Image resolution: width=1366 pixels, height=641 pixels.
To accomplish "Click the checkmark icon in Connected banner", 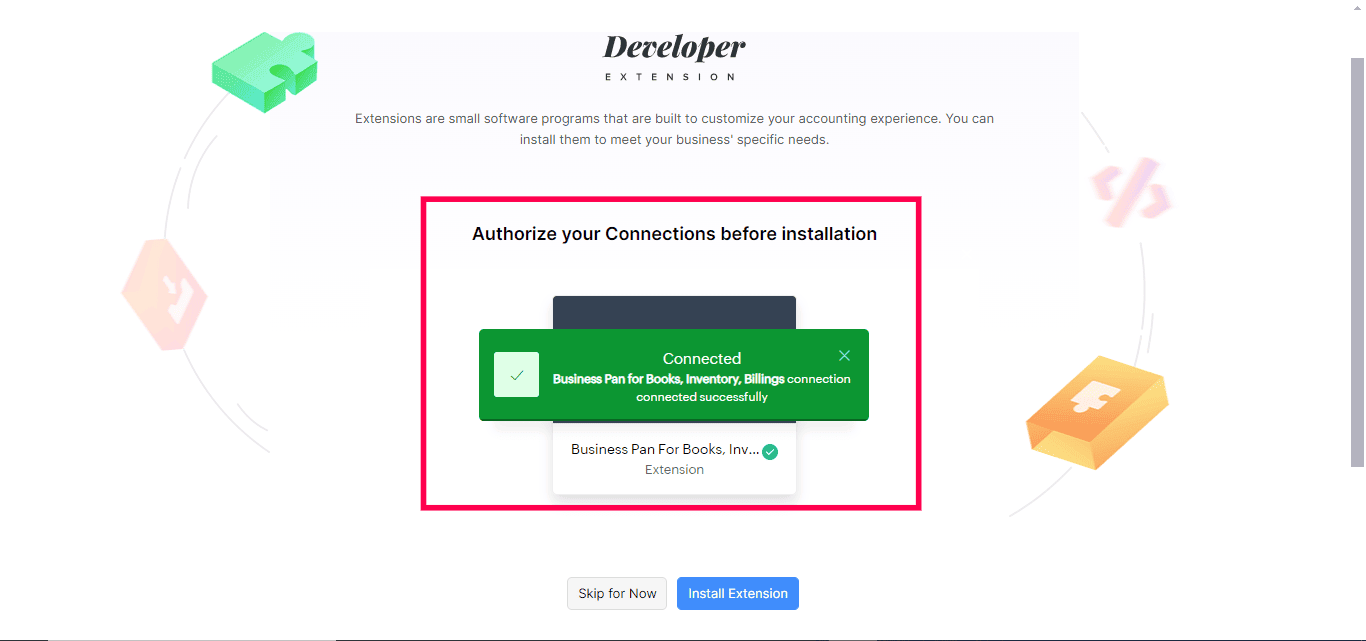I will point(516,375).
